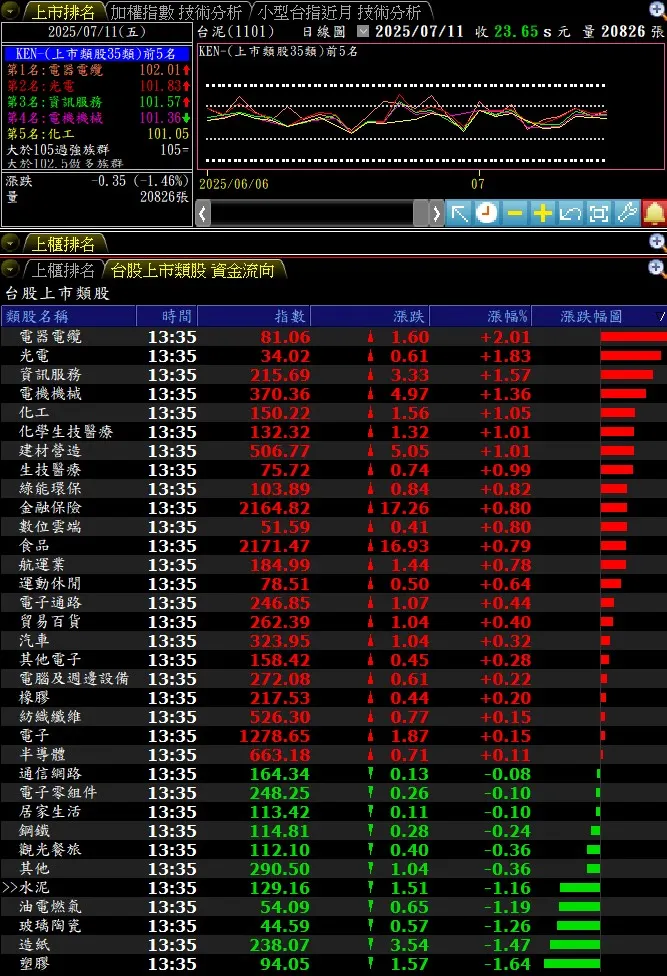Switch to the 上市排名 tab
This screenshot has height=976, width=667.
(x=63, y=12)
